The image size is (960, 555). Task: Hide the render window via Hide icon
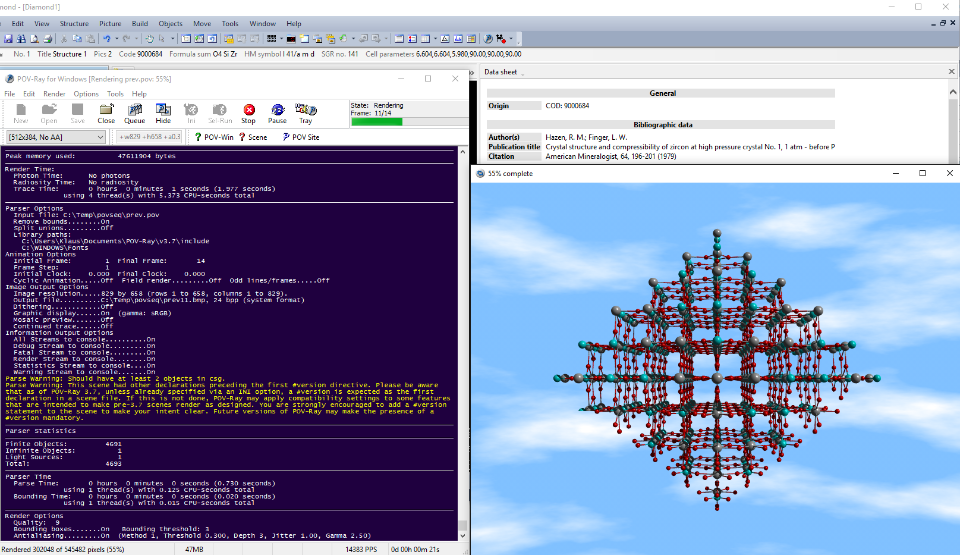click(x=163, y=113)
